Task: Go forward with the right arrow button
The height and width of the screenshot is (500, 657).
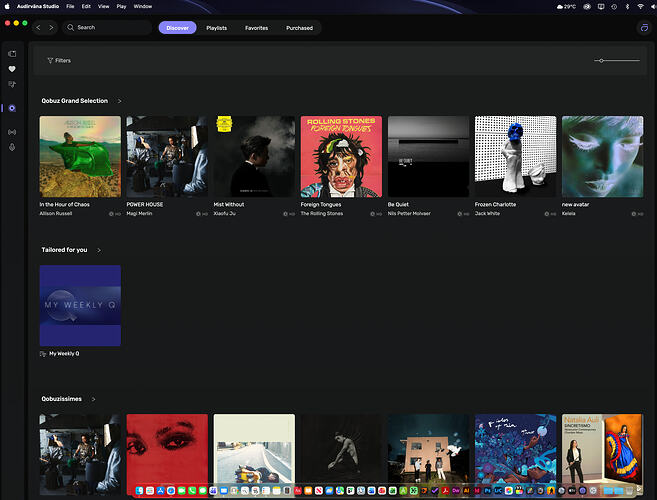Action: (51, 28)
